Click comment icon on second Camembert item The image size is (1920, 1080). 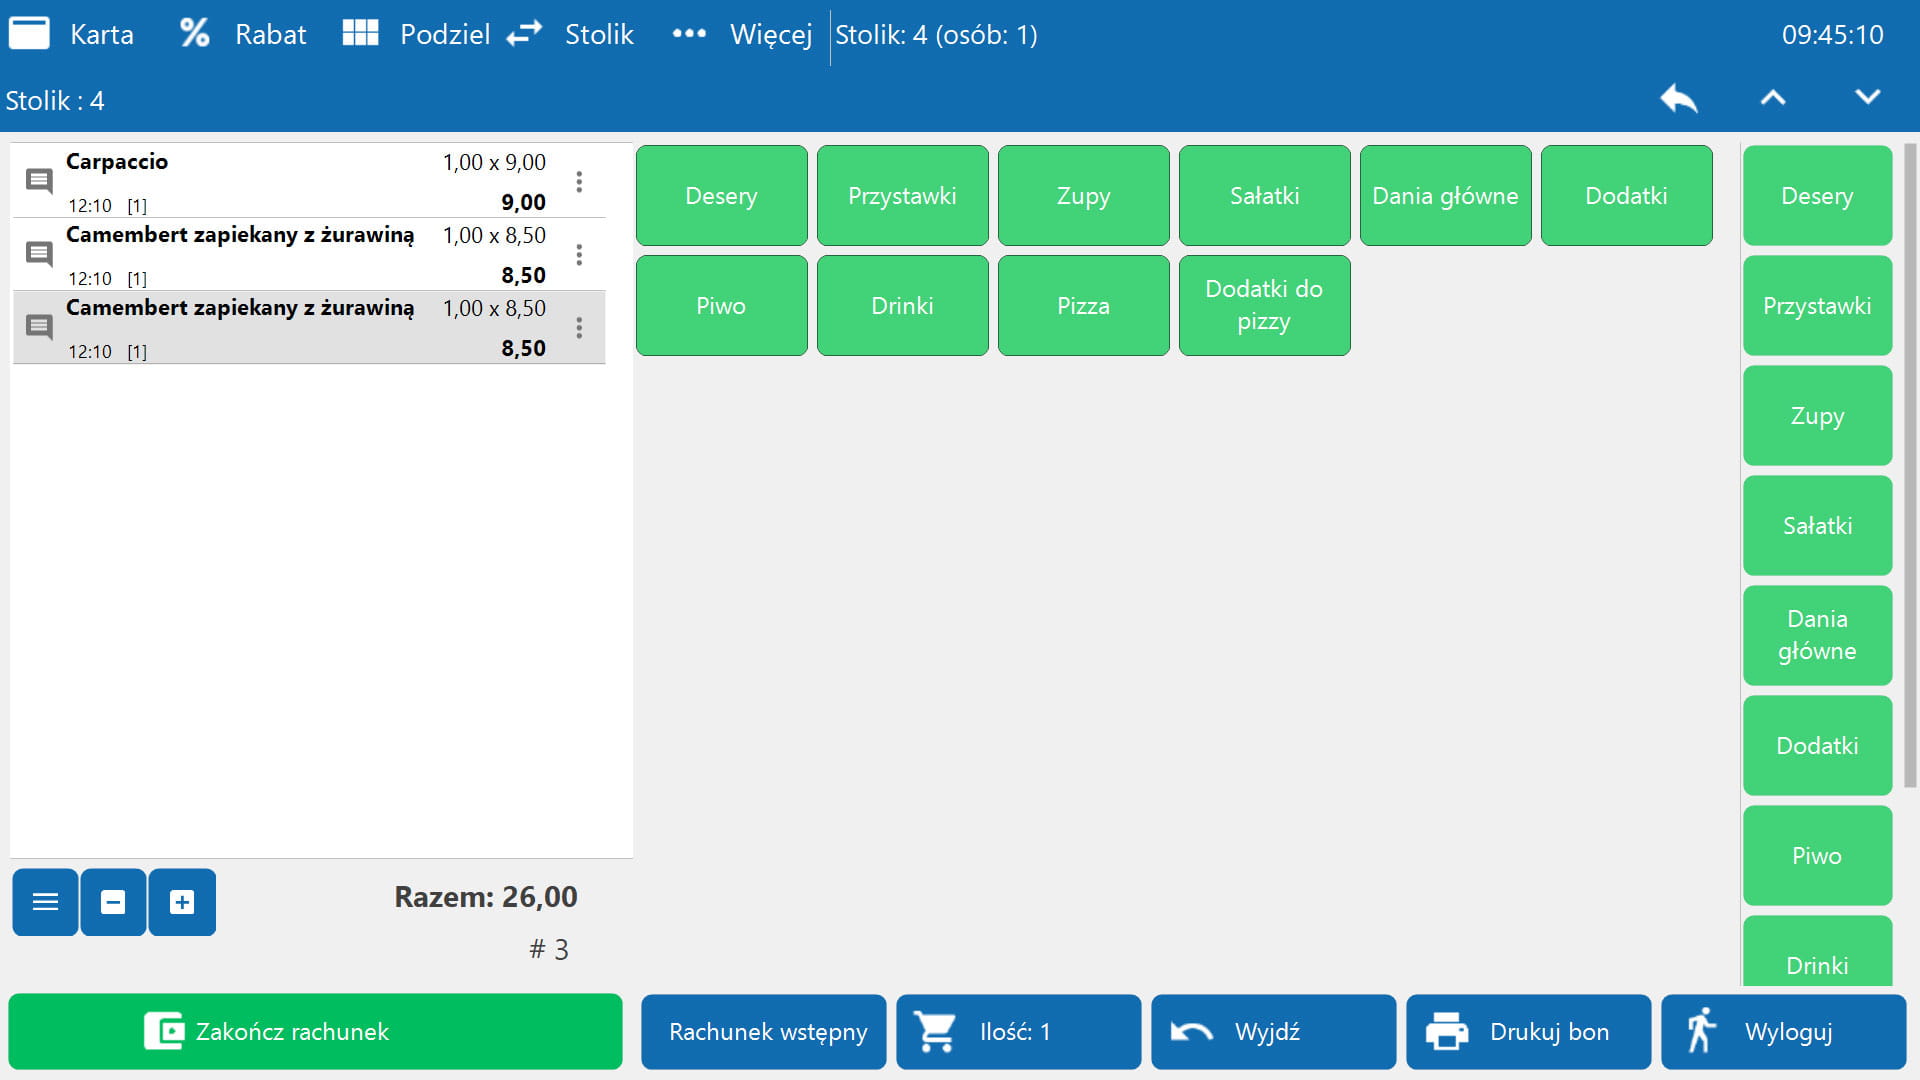(39, 327)
